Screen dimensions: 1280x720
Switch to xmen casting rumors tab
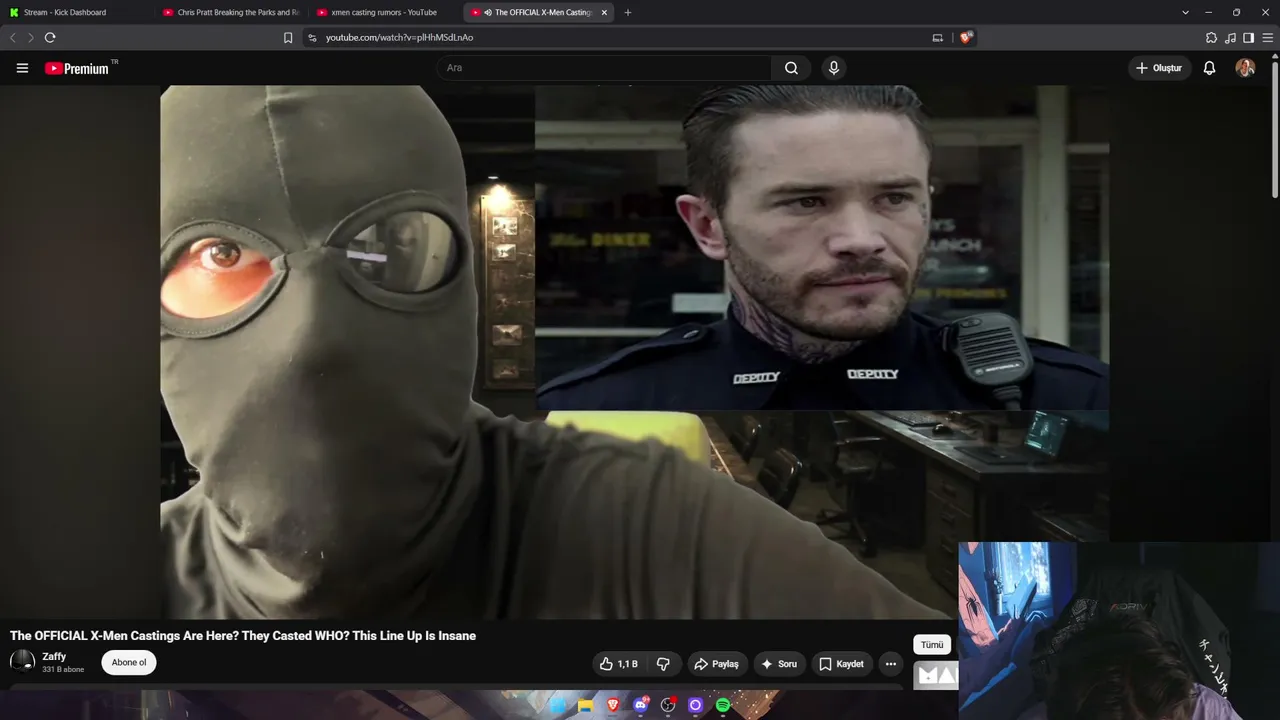click(385, 12)
